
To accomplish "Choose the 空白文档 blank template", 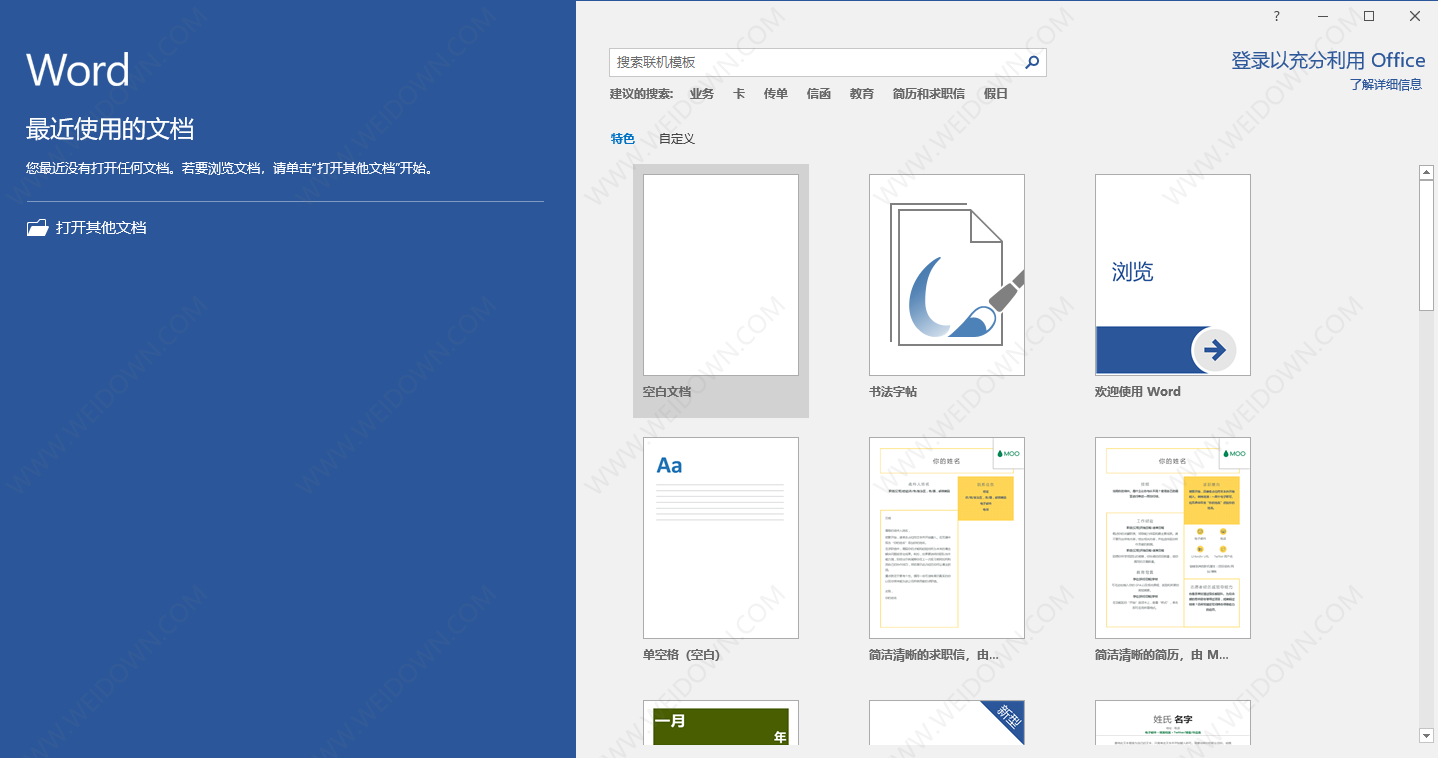I will [x=721, y=290].
